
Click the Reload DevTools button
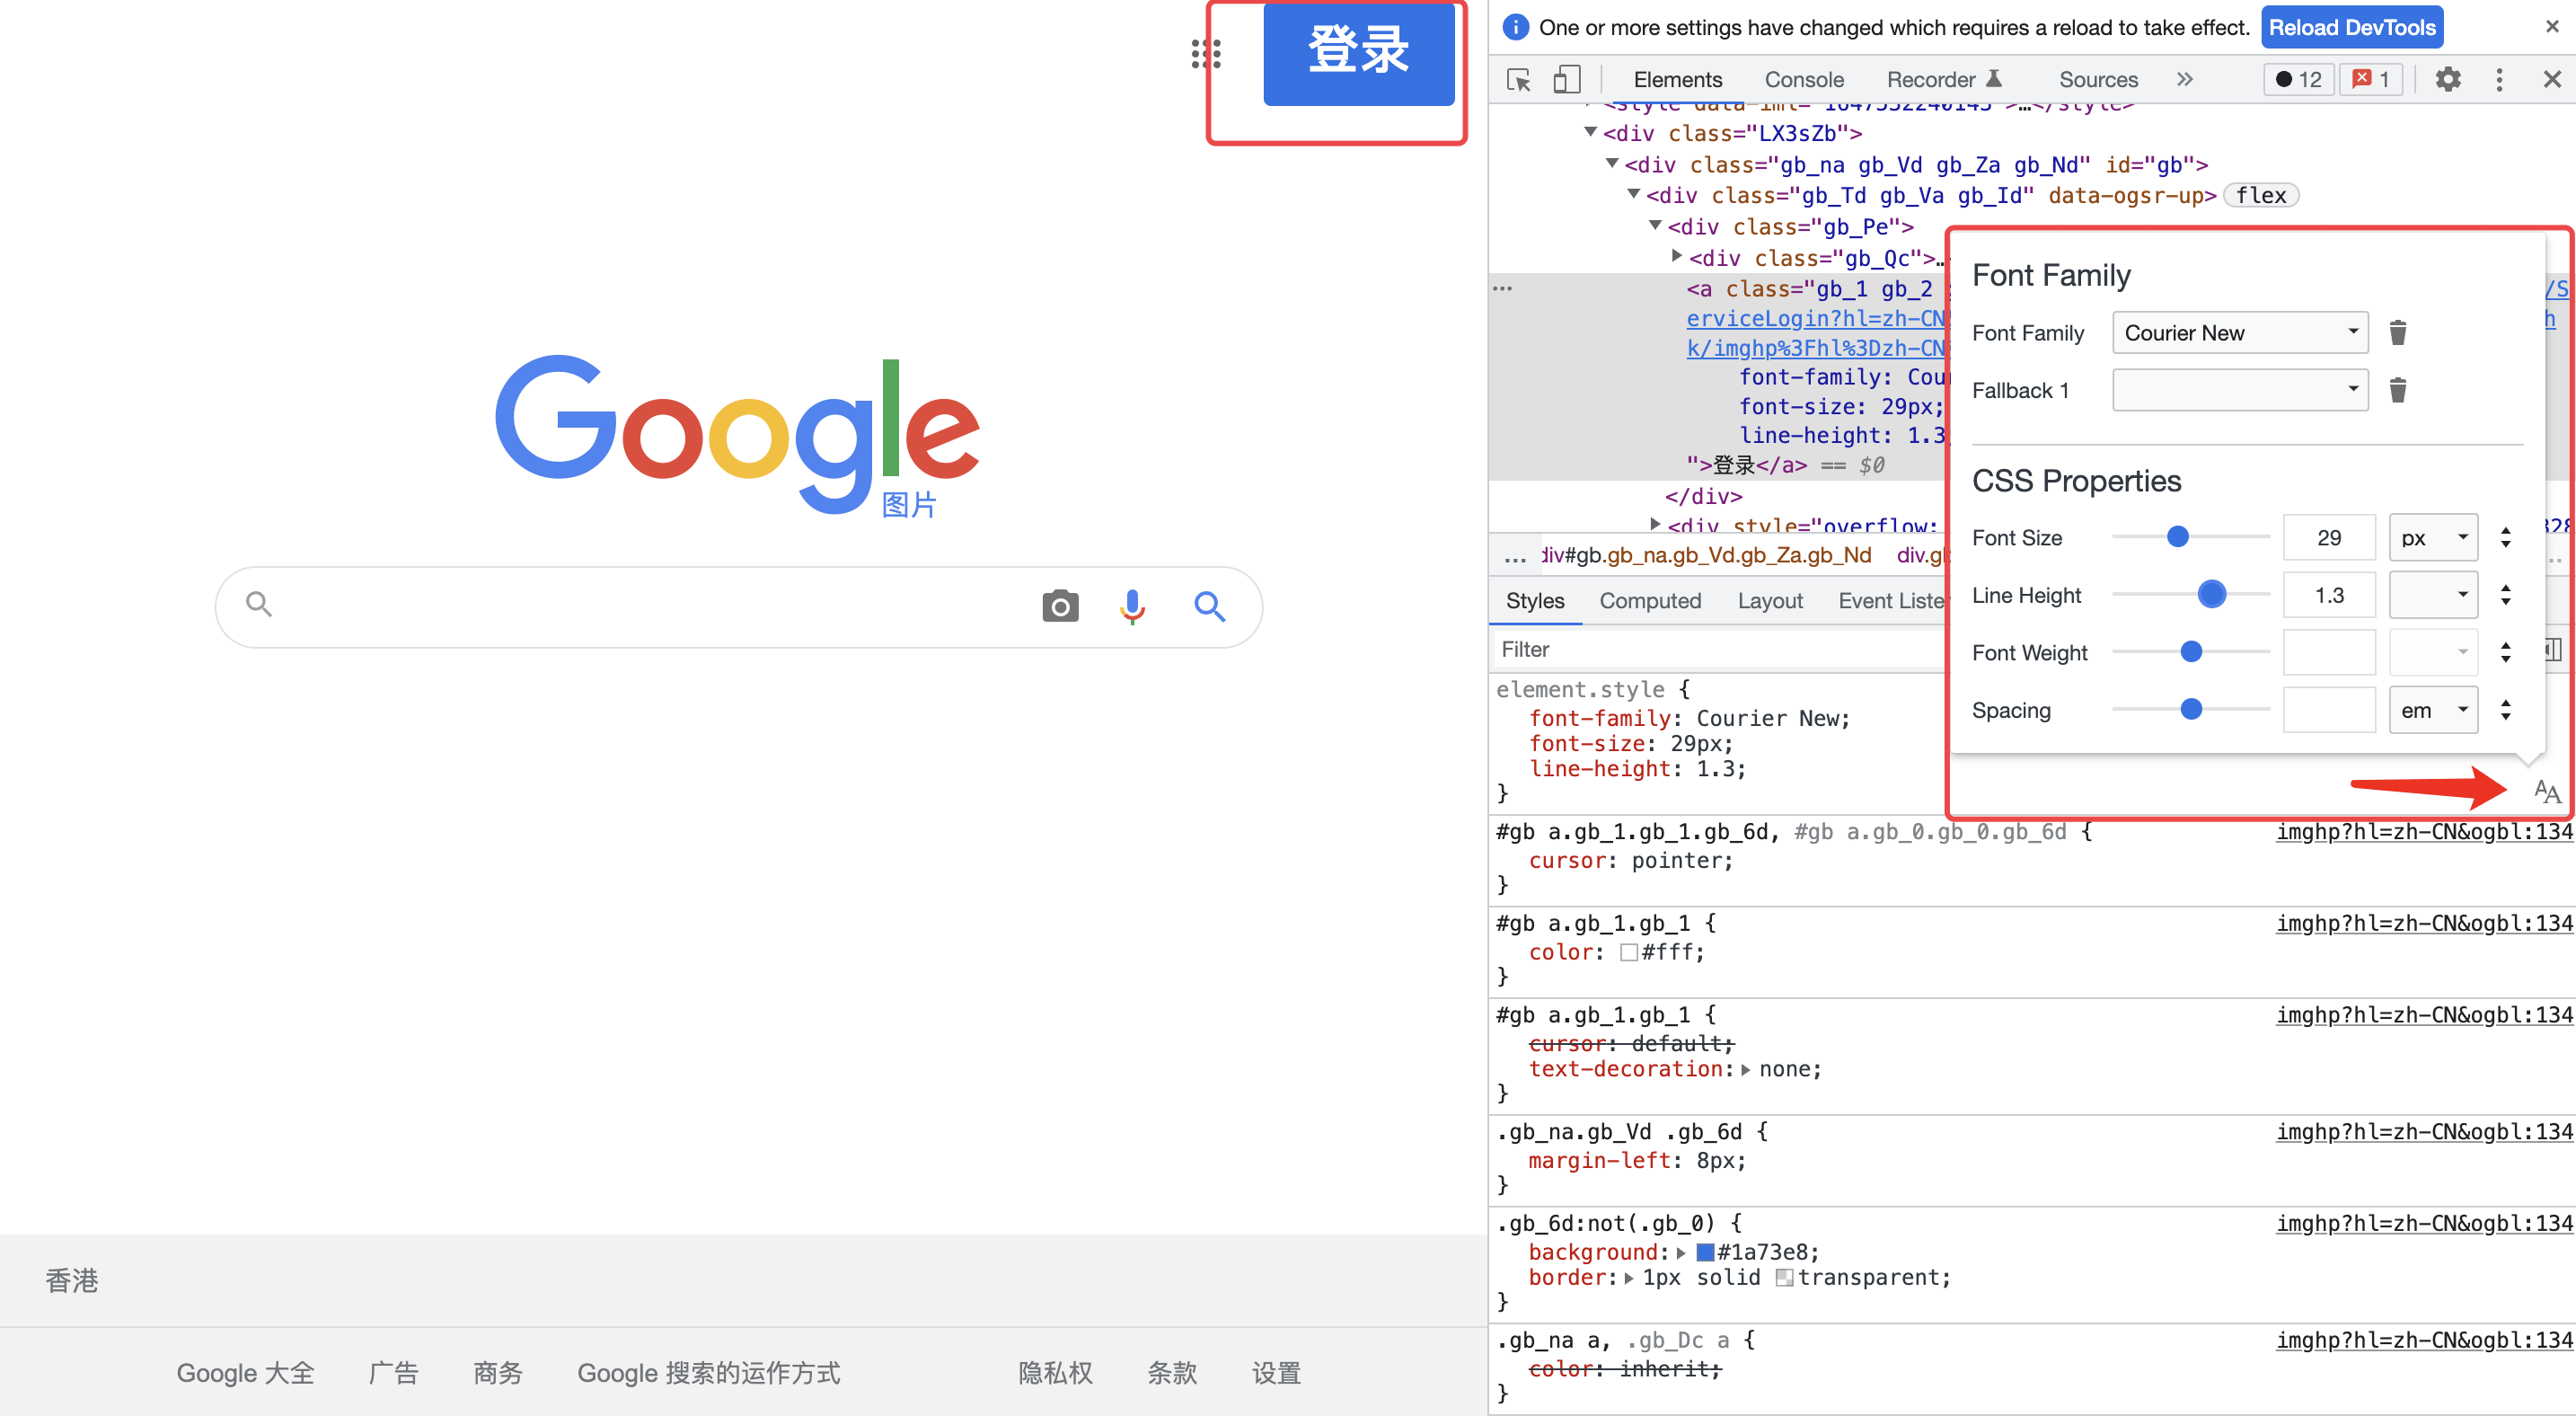pyautogui.click(x=2352, y=27)
